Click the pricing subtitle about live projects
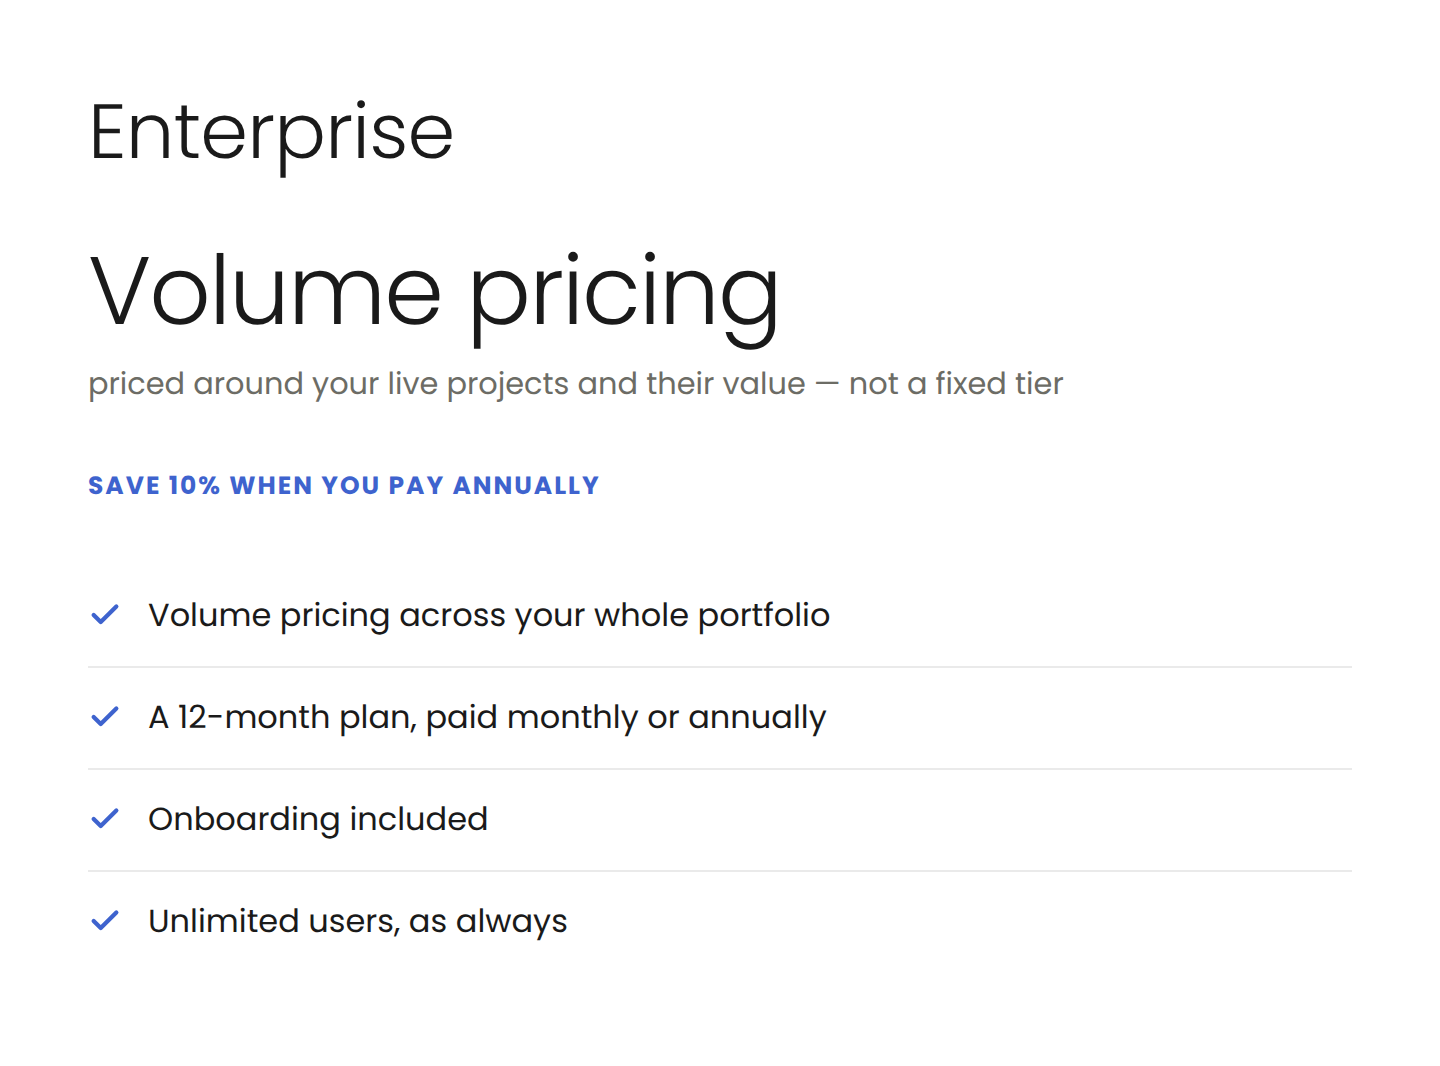This screenshot has height=1066, width=1440. (x=575, y=384)
